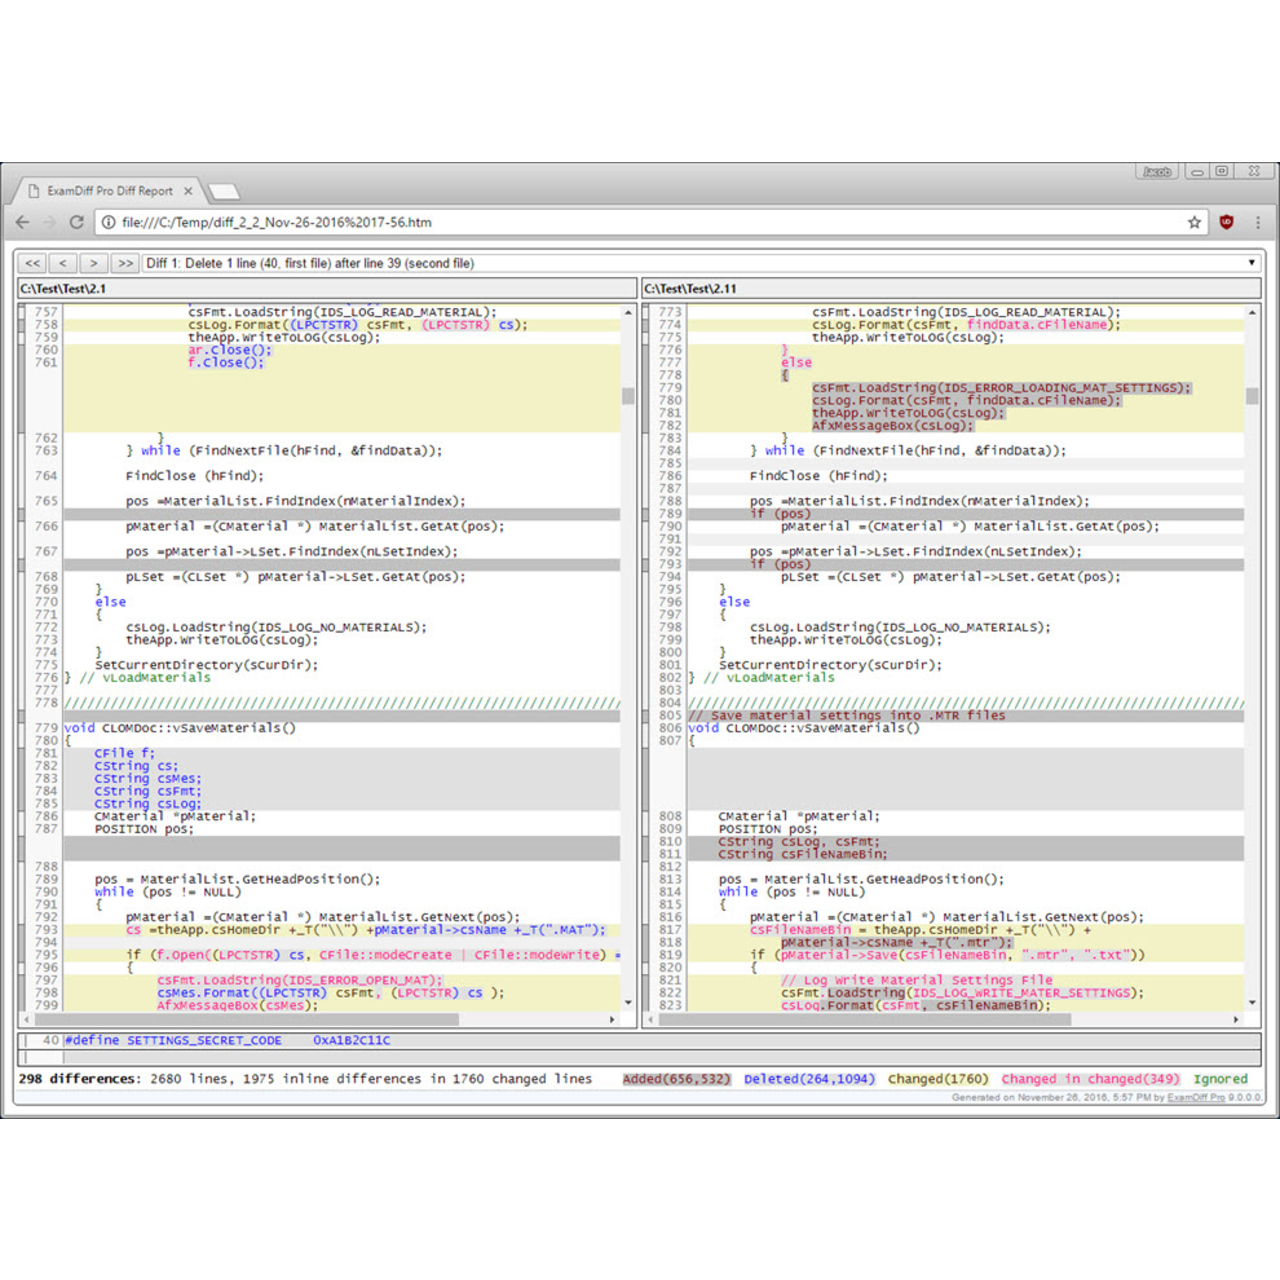Image resolution: width=1280 pixels, height=1280 pixels.
Task: Open the Diff 1 differences dropdown
Action: 701,263
